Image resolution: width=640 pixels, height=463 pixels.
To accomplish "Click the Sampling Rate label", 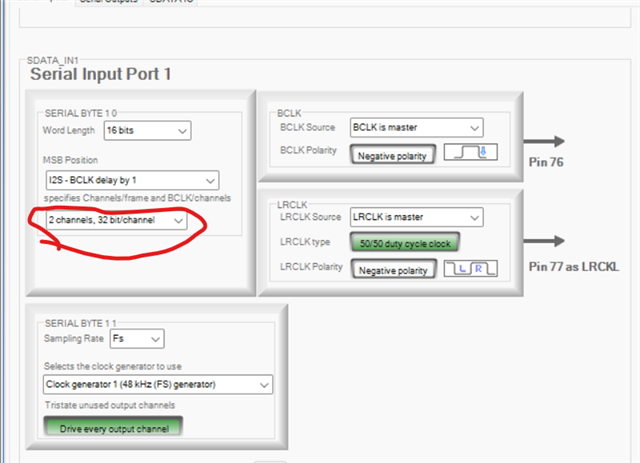I will 73,338.
